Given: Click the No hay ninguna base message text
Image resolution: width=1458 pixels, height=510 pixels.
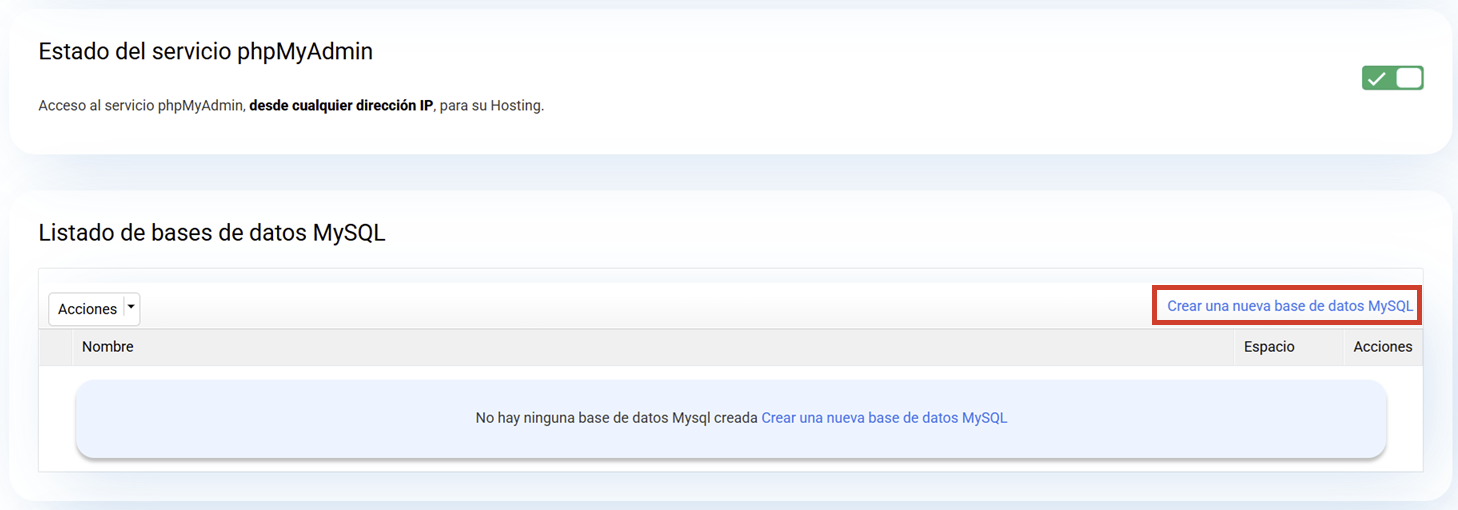Looking at the screenshot, I should [x=616, y=418].
